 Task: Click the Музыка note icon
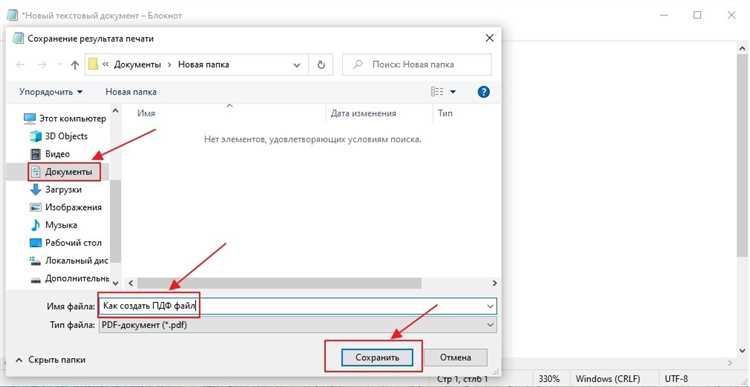(x=36, y=225)
